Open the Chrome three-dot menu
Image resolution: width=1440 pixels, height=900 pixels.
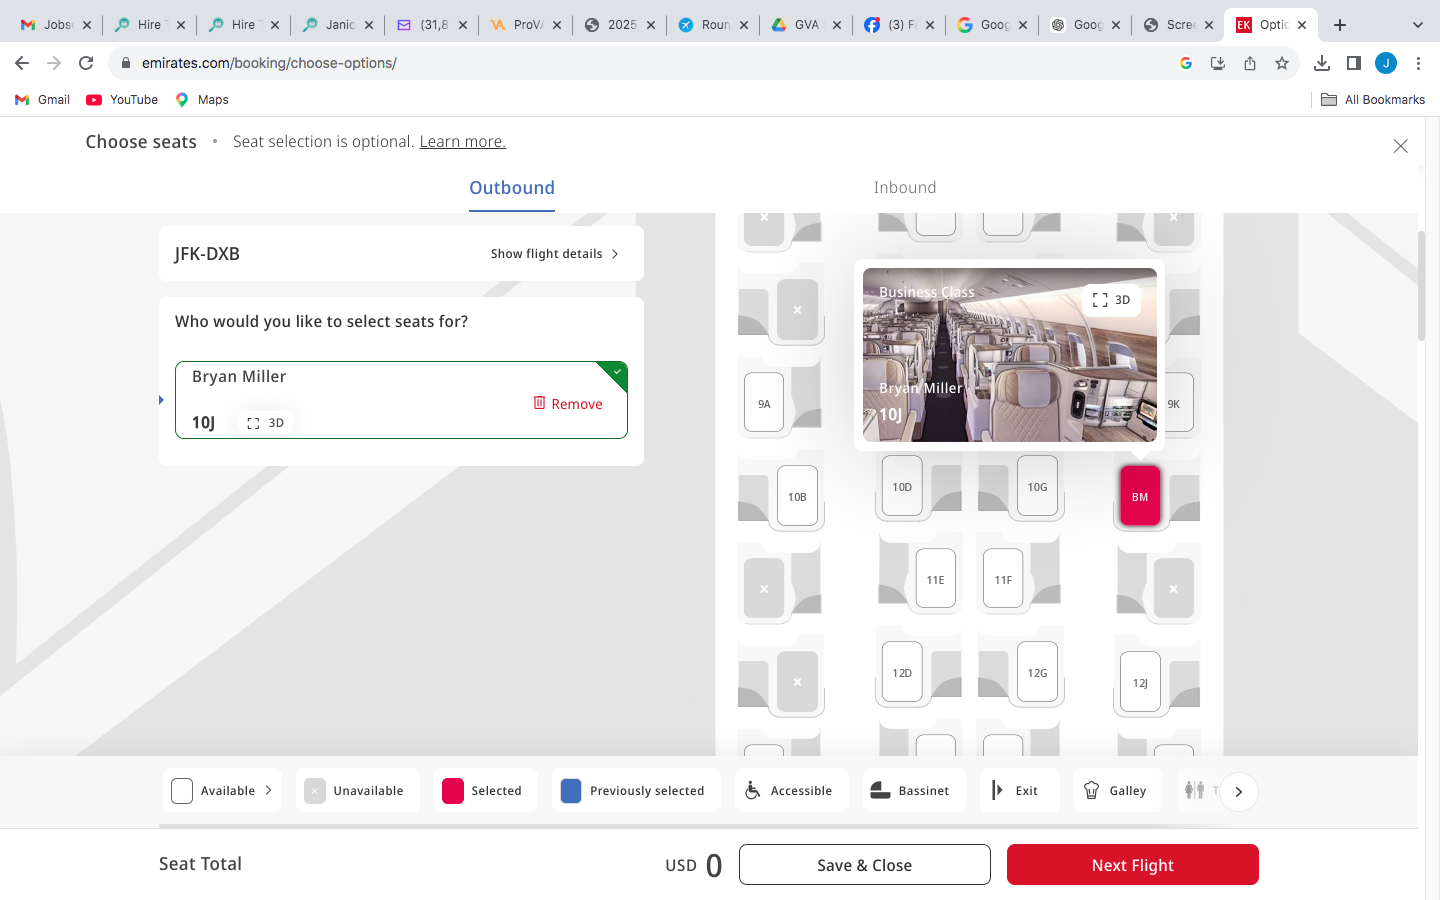[1418, 63]
